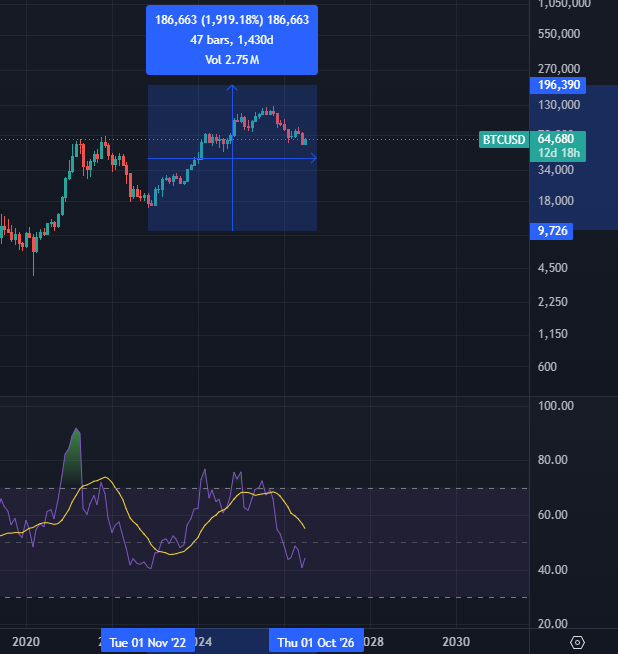618x654 pixels.
Task: Click the green RSI overbought peak area
Action: click(x=73, y=461)
